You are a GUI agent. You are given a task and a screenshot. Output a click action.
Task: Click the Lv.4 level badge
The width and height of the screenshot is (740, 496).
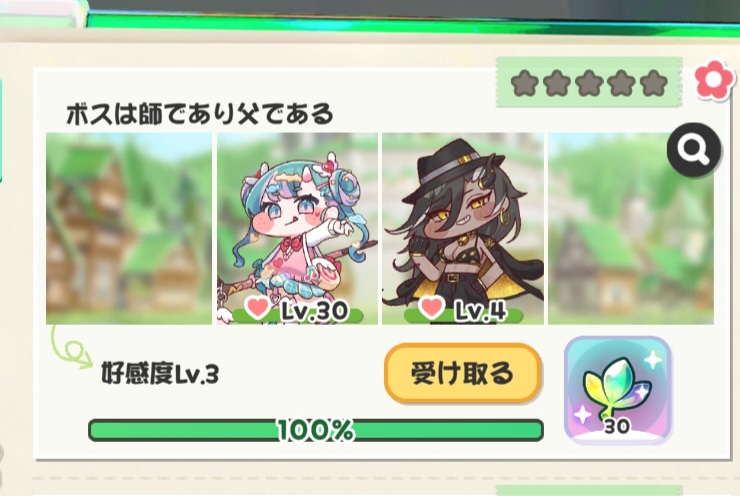(x=480, y=310)
